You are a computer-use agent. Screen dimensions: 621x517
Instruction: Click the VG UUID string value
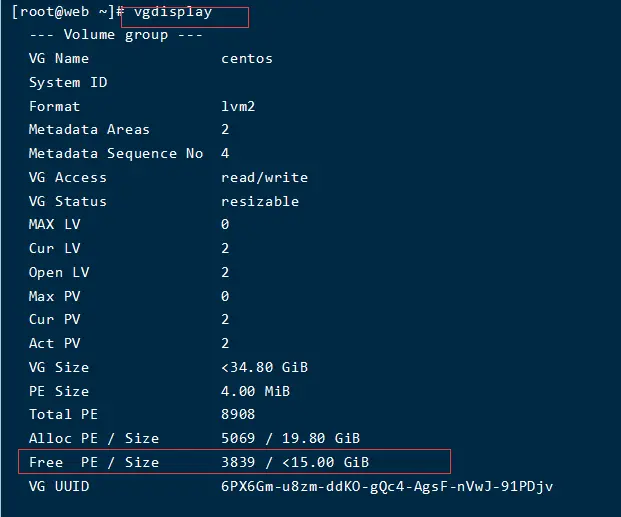pyautogui.click(x=387, y=486)
